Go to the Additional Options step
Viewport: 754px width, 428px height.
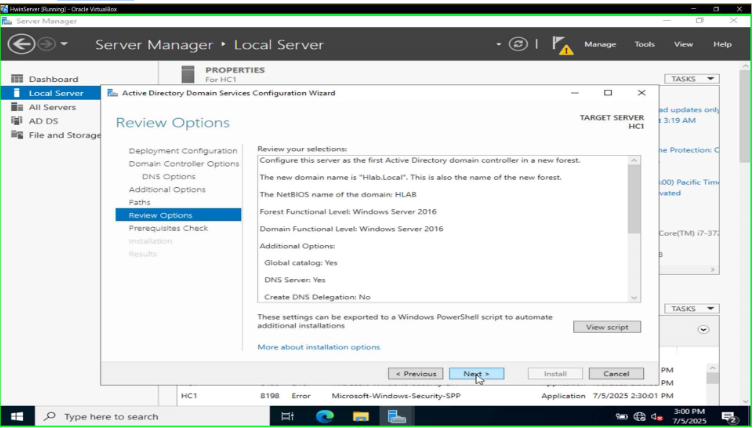coord(167,189)
